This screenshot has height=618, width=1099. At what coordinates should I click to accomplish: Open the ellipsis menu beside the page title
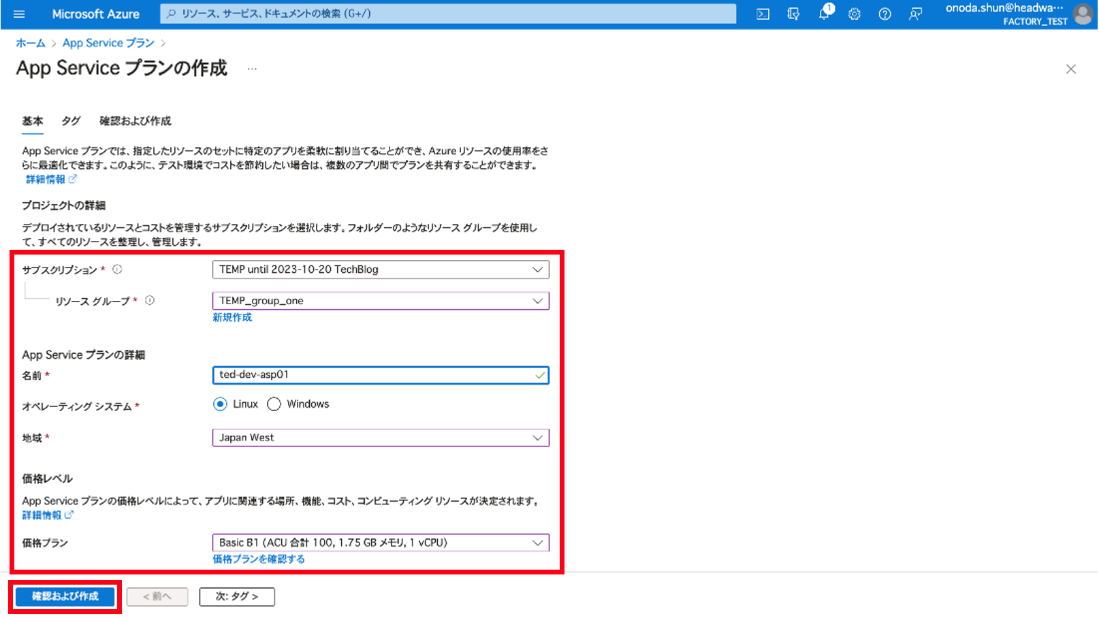tap(252, 69)
